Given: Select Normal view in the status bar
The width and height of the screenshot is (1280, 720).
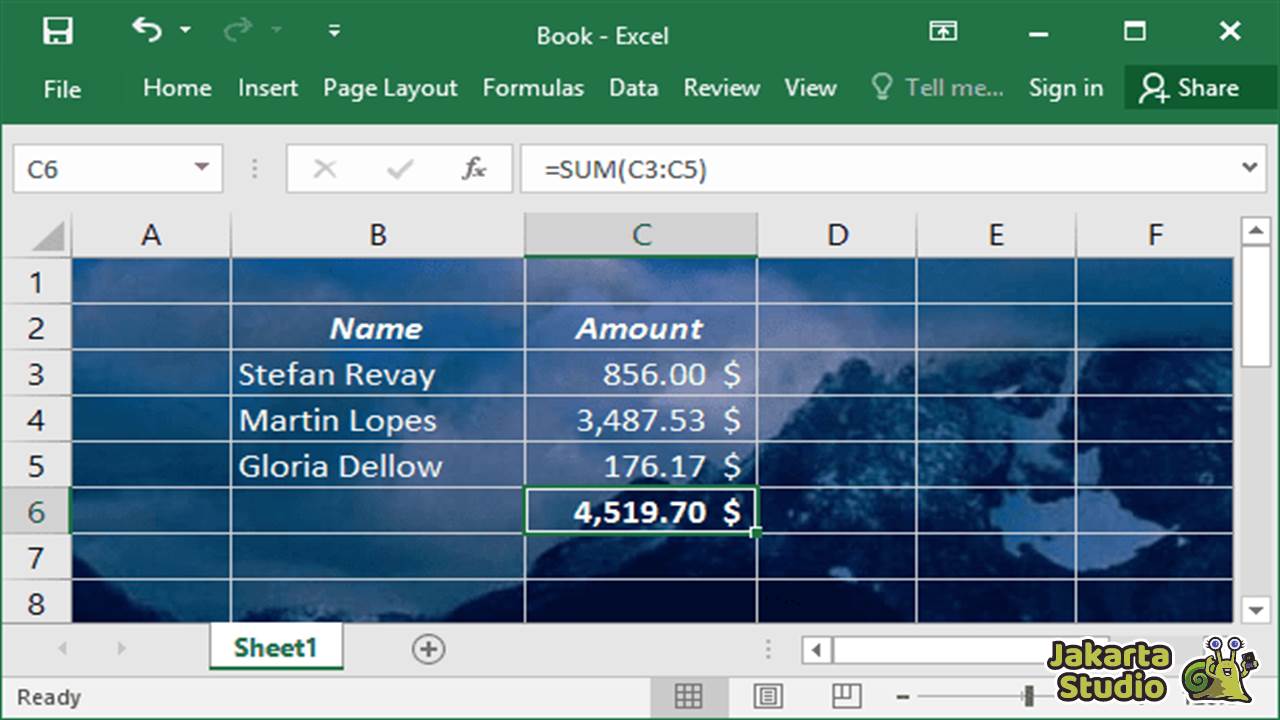Looking at the screenshot, I should [x=689, y=697].
